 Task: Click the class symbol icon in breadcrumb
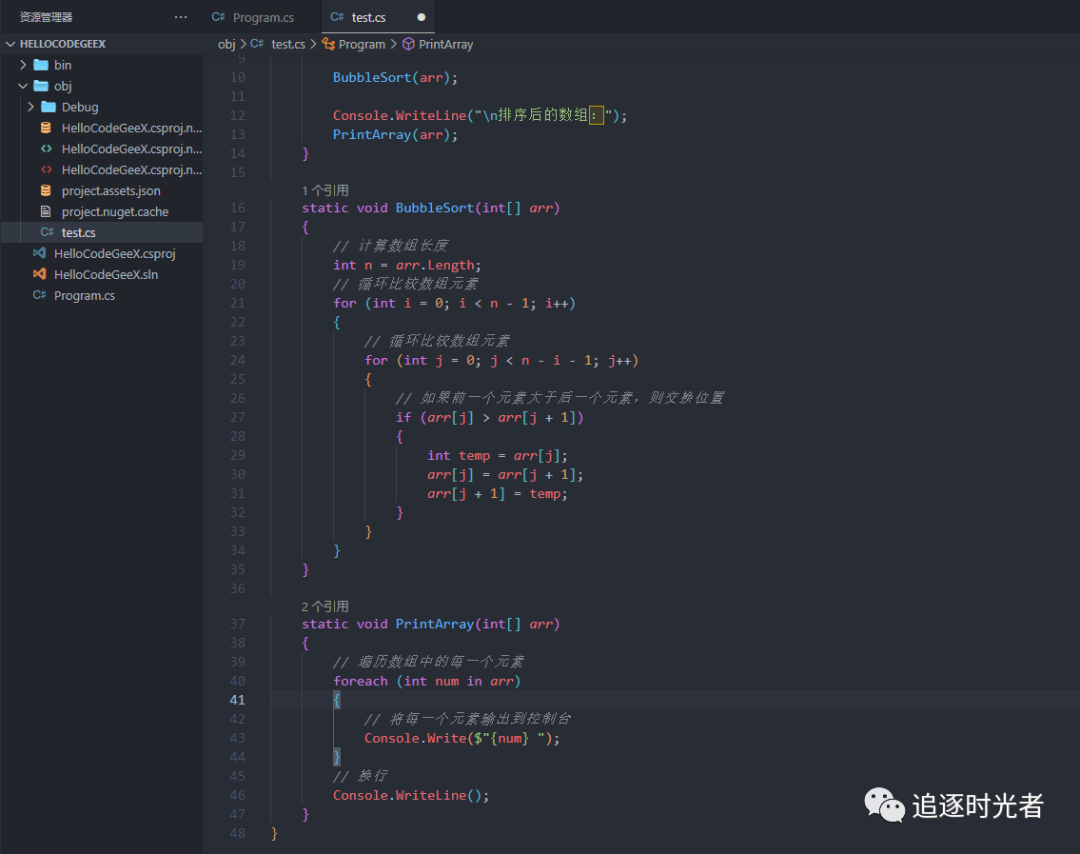(x=329, y=44)
